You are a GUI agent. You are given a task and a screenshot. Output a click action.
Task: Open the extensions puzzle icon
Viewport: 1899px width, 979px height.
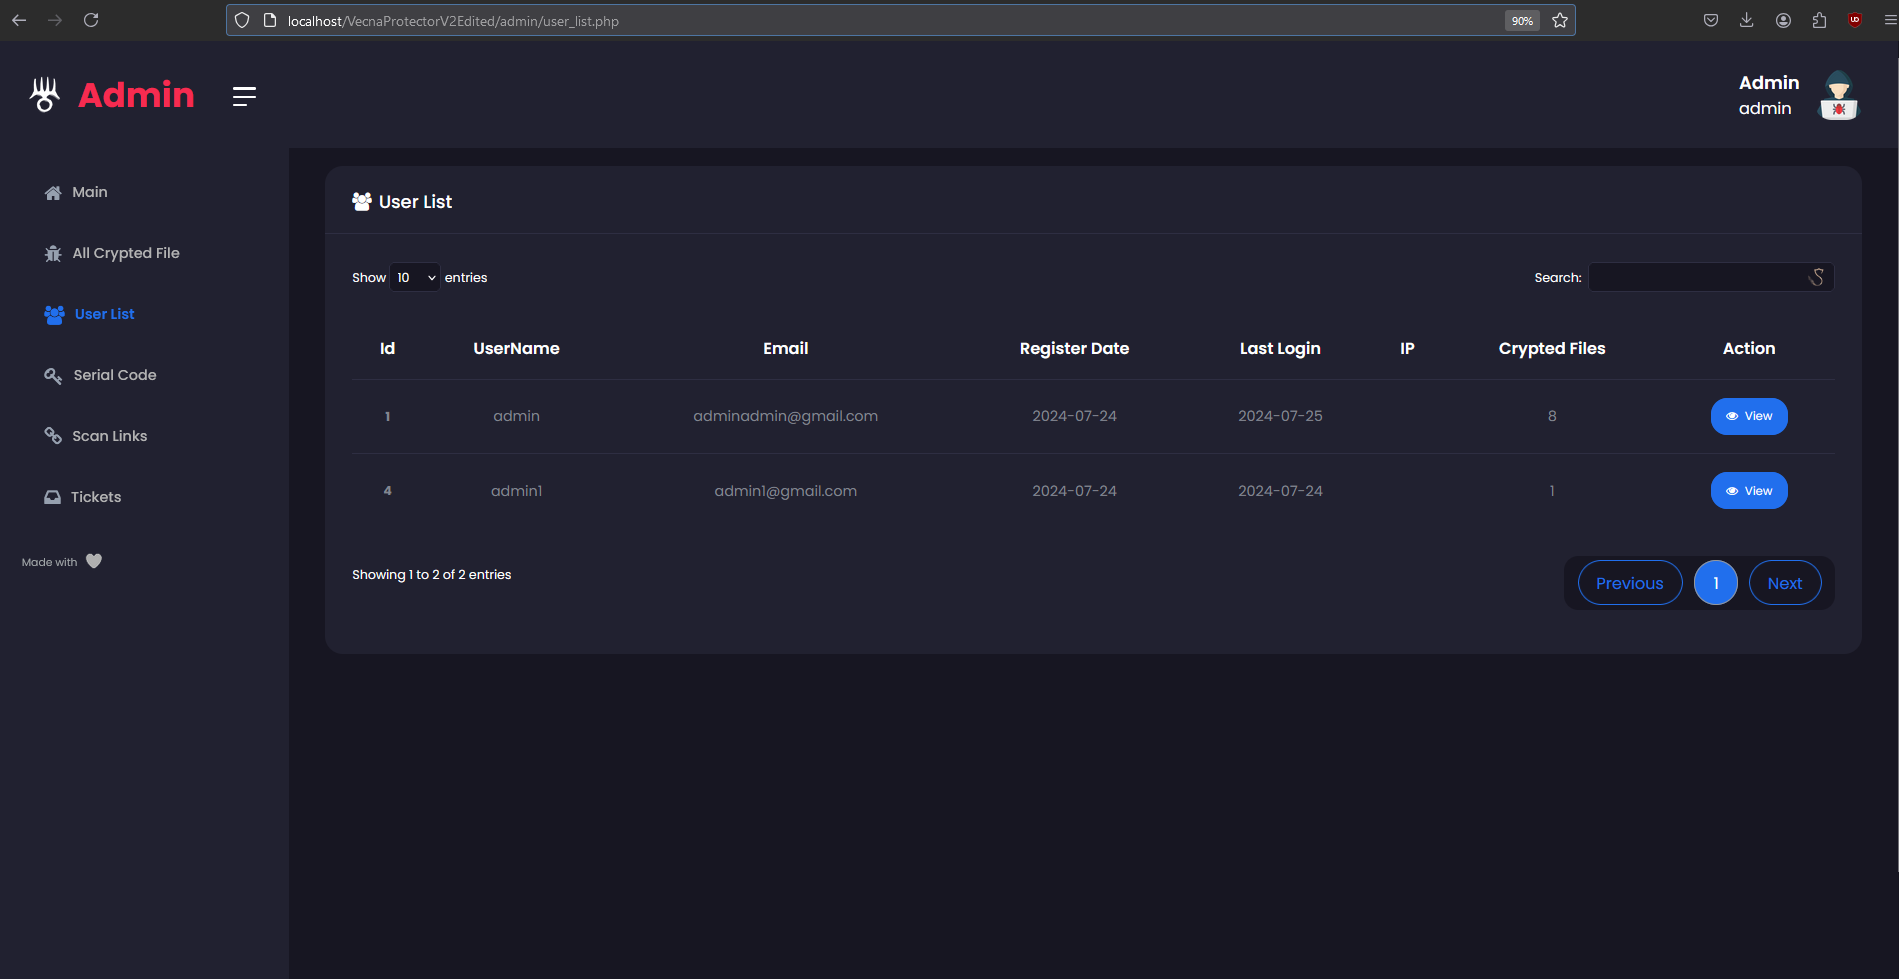pyautogui.click(x=1819, y=20)
